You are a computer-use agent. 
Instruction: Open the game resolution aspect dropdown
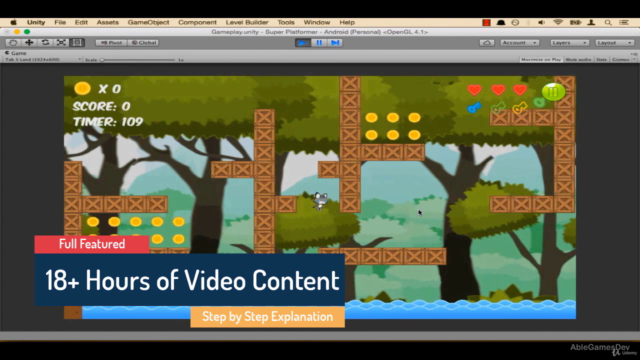click(42, 60)
